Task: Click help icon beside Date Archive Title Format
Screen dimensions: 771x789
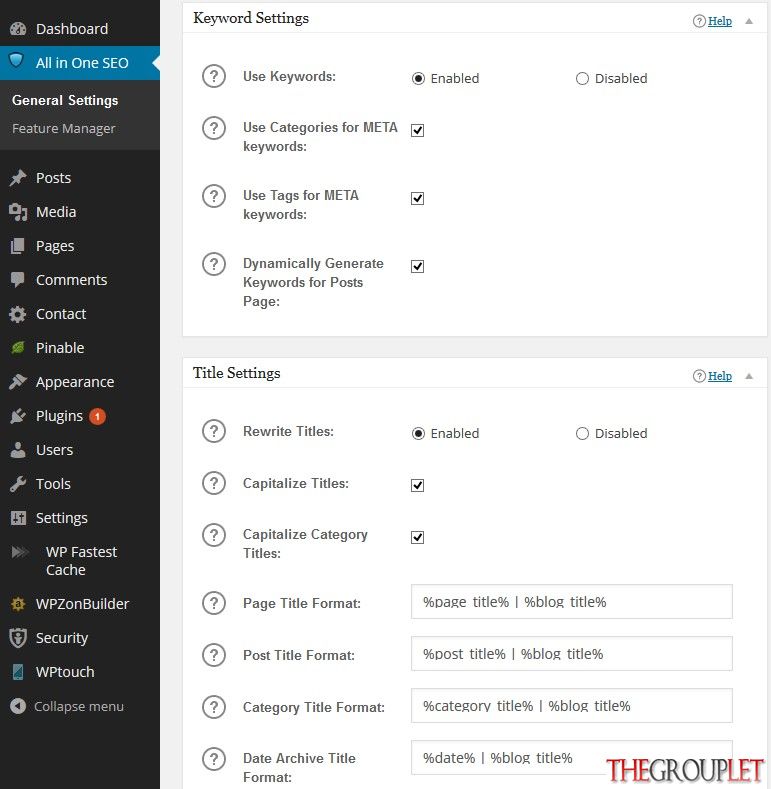Action: 214,759
